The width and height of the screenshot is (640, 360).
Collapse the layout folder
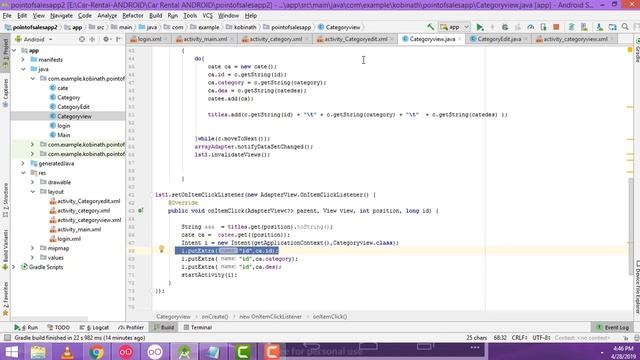pos(33,191)
